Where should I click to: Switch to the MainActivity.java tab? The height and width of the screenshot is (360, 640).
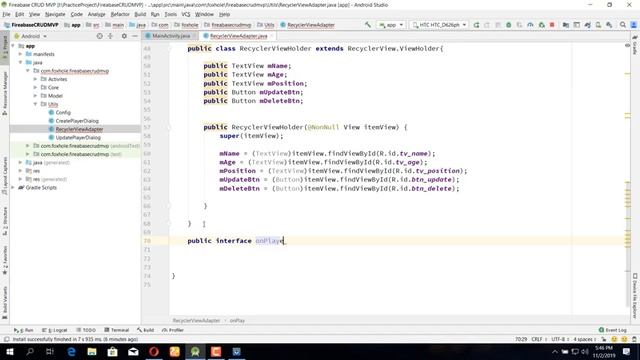coord(171,36)
